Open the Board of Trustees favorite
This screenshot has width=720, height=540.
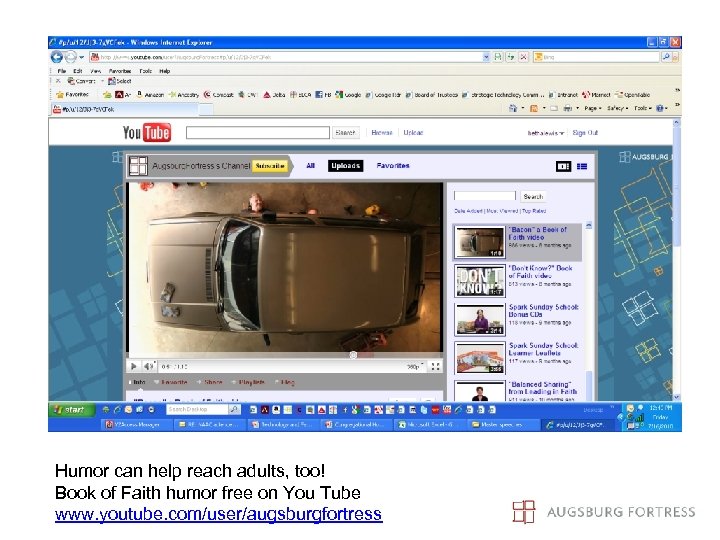tap(432, 95)
